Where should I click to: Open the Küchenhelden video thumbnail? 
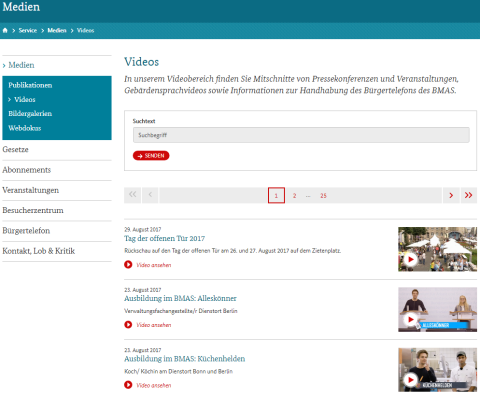[x=437, y=370]
